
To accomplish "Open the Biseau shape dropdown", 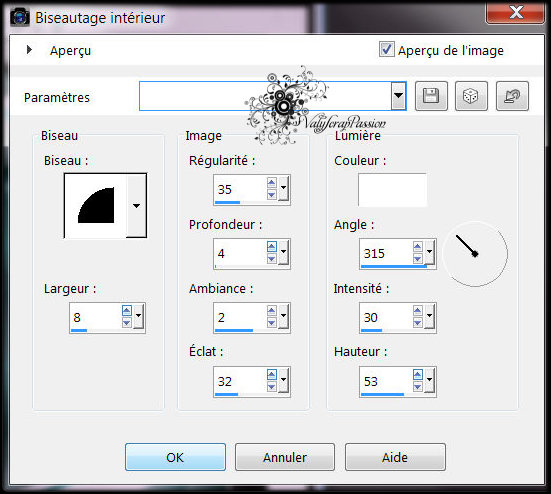I will click(x=136, y=206).
